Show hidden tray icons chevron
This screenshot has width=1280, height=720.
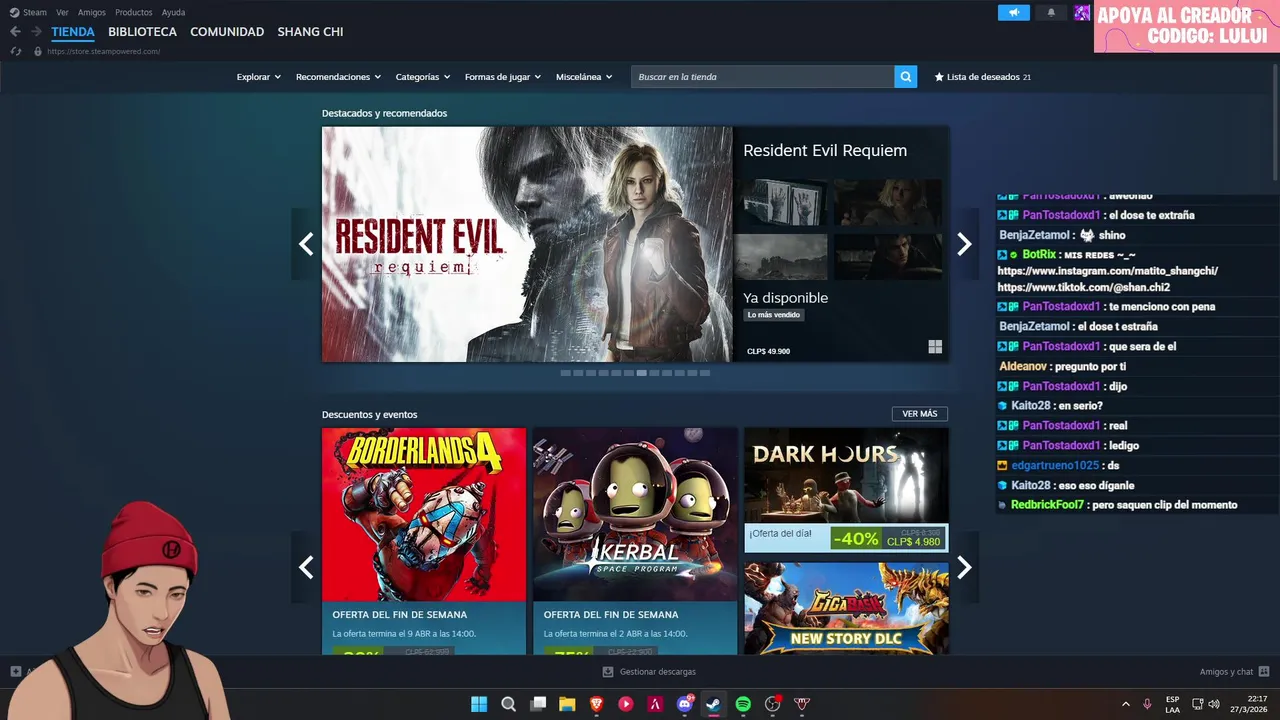(1125, 704)
